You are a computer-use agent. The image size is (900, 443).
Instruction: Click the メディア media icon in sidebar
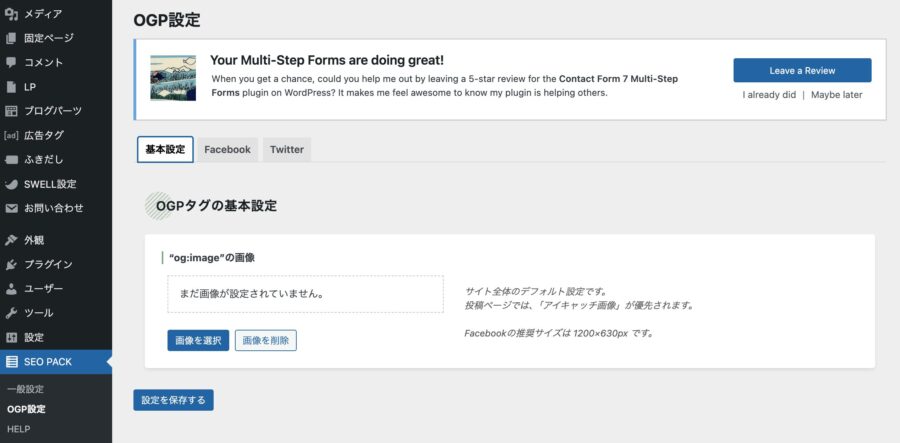tap(11, 14)
